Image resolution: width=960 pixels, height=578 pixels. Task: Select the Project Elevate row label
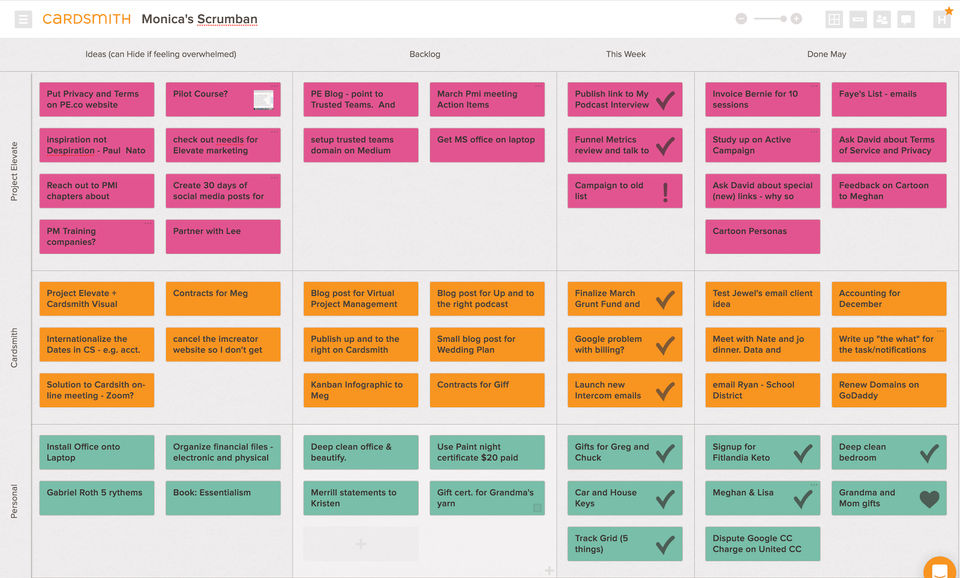coord(14,170)
